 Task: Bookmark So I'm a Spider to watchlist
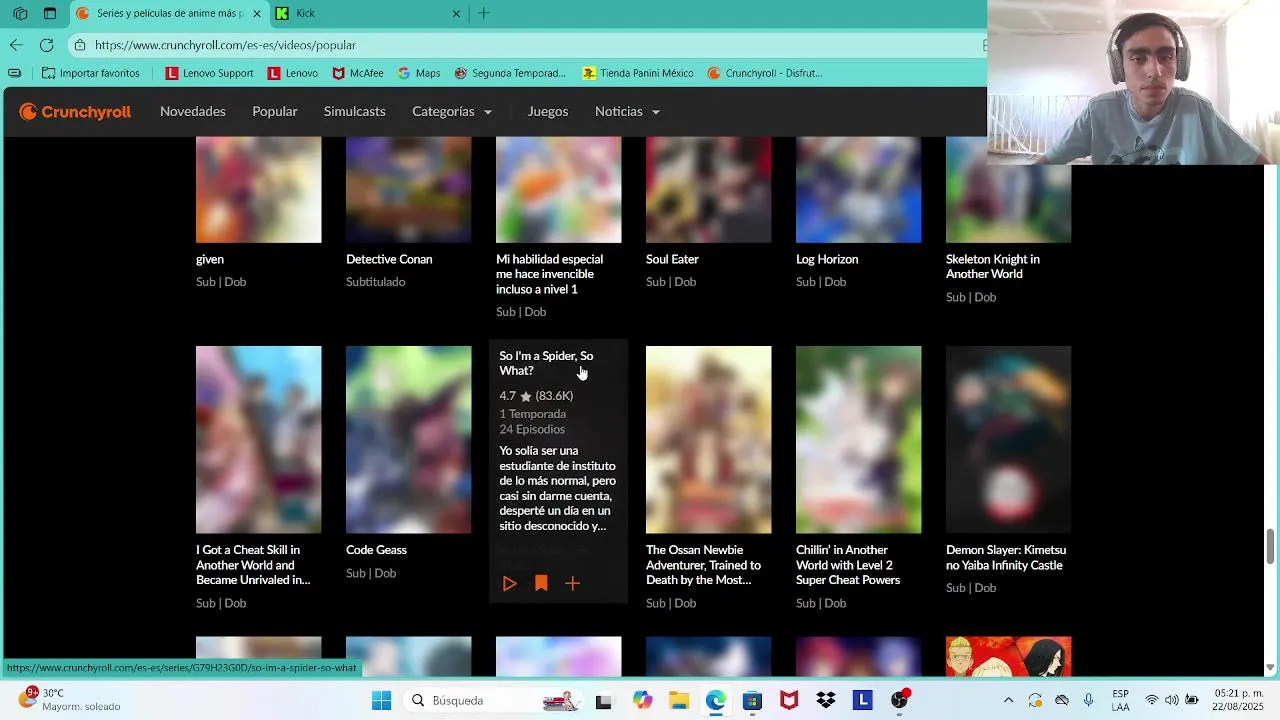click(541, 583)
